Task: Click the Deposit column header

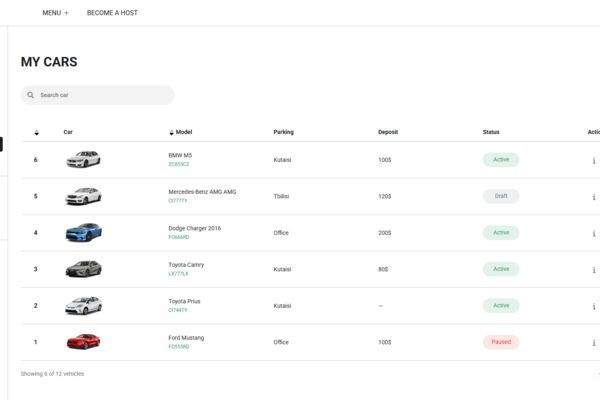Action: (388, 132)
